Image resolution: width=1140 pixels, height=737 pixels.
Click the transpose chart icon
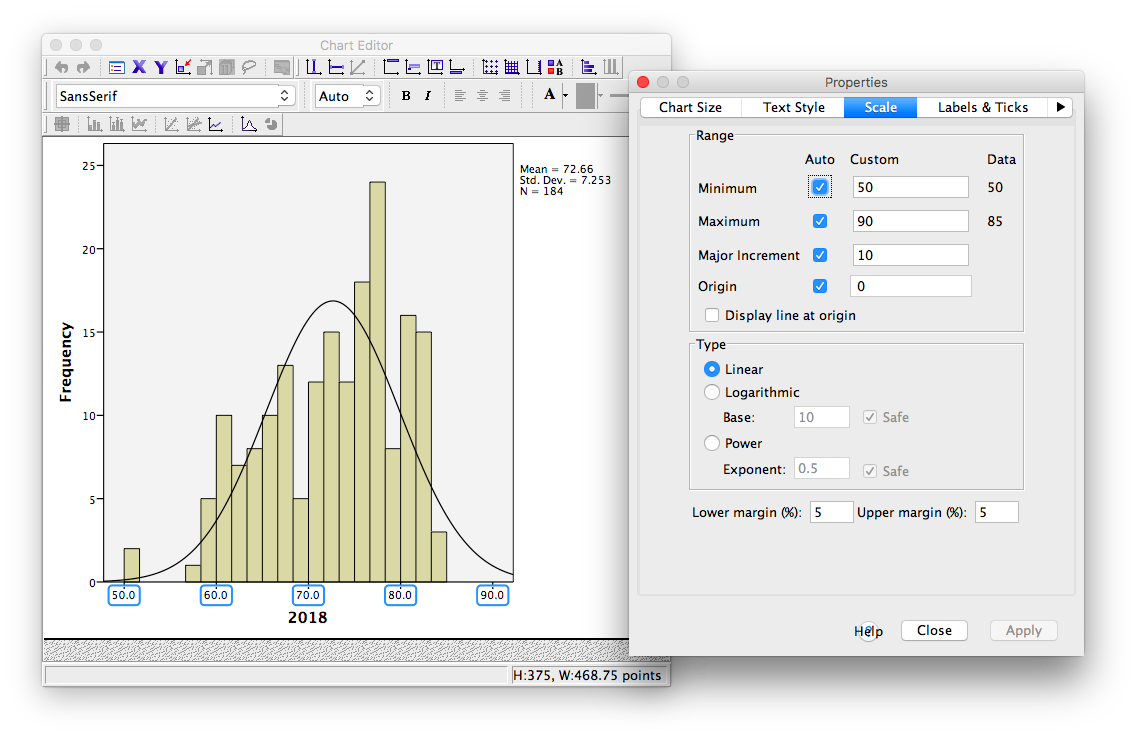(x=588, y=68)
